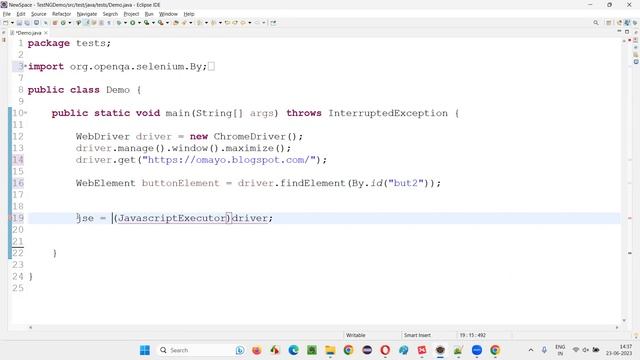640x360 pixels.
Task: Click line number 14 in the gutter
Action: point(18,160)
